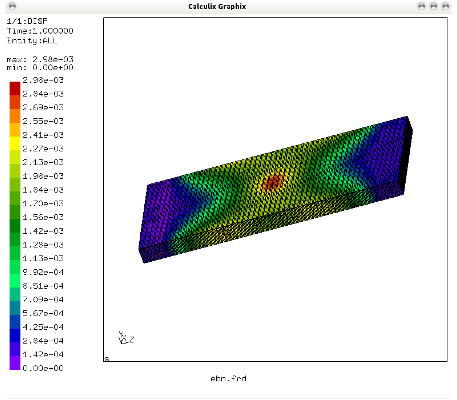Viewport: 457px width, 400px height.
Task: Click the Time:1.000000 label
Action: click(40, 31)
